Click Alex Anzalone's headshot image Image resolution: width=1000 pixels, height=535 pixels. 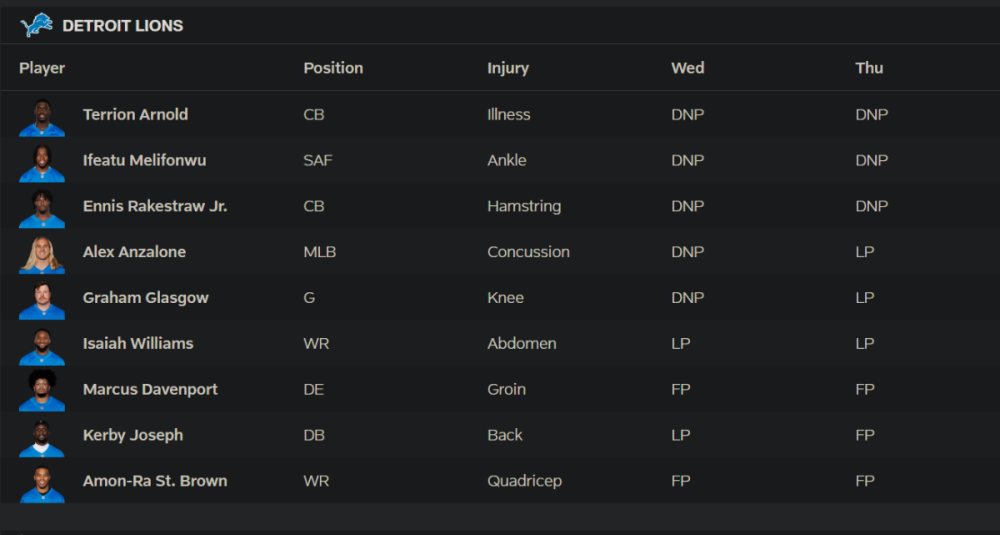(42, 254)
